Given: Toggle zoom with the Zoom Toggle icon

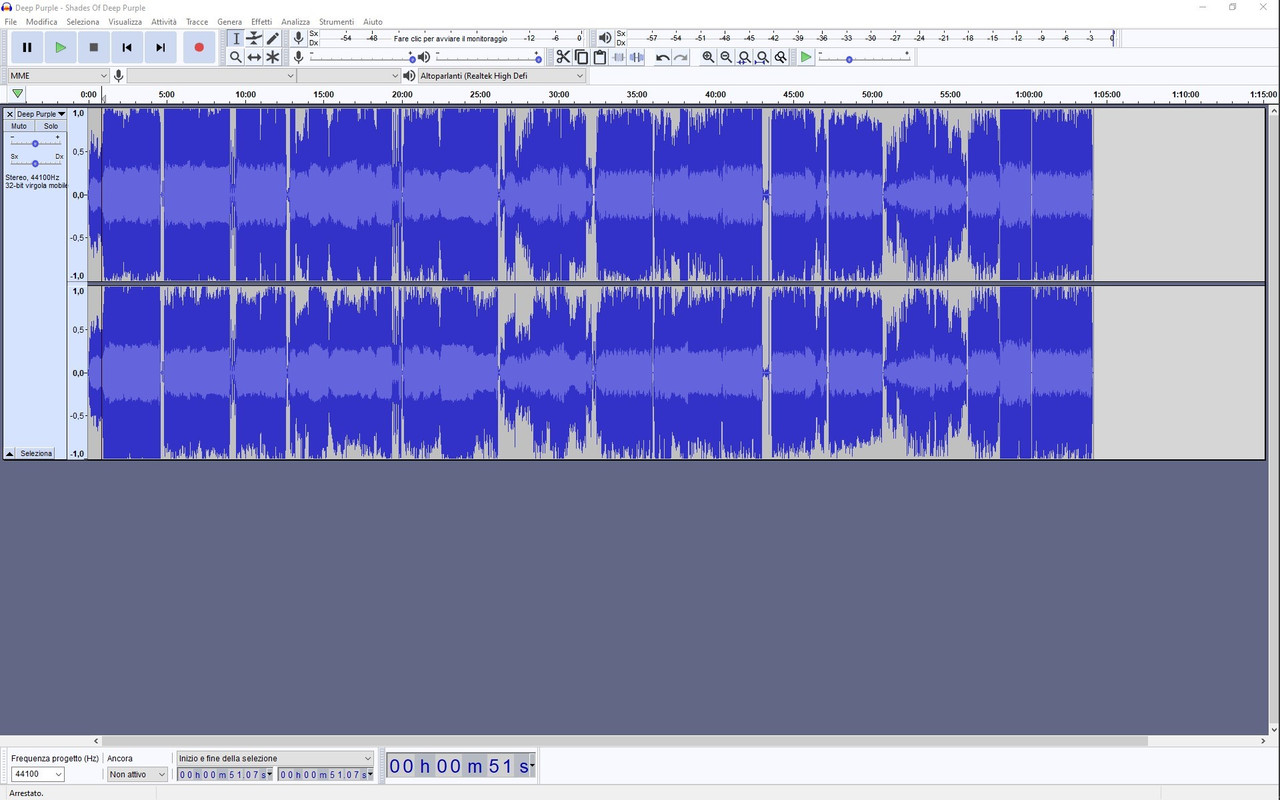Looking at the screenshot, I should point(780,57).
